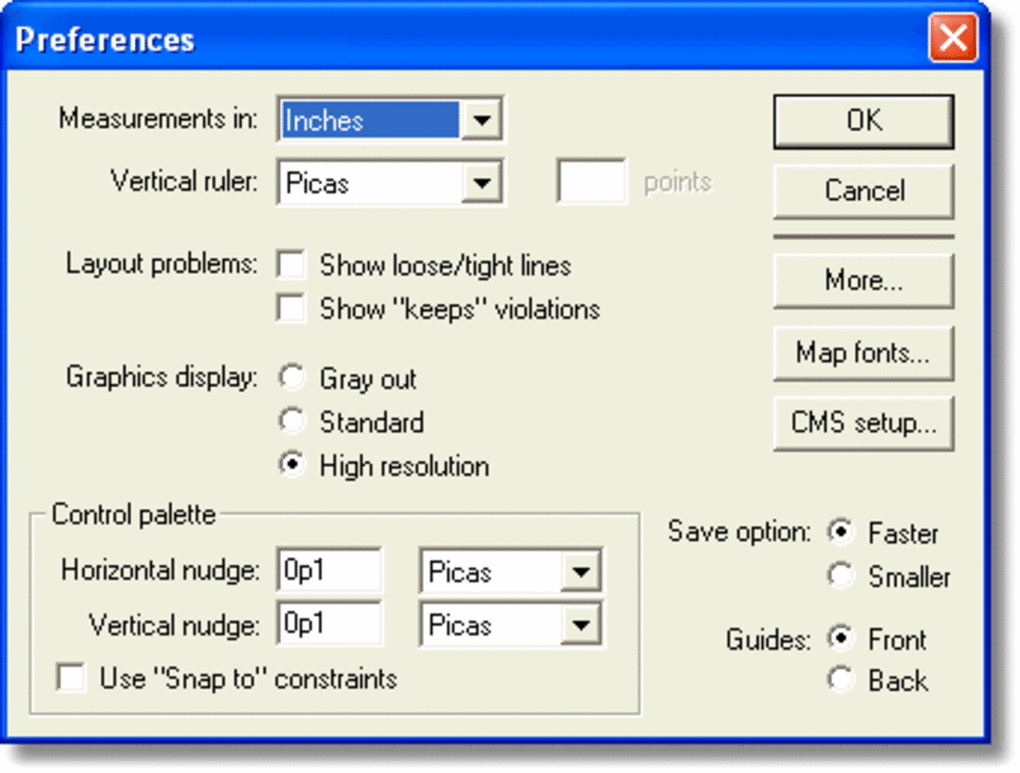
Task: Select High resolution graphics display
Action: click(x=292, y=465)
